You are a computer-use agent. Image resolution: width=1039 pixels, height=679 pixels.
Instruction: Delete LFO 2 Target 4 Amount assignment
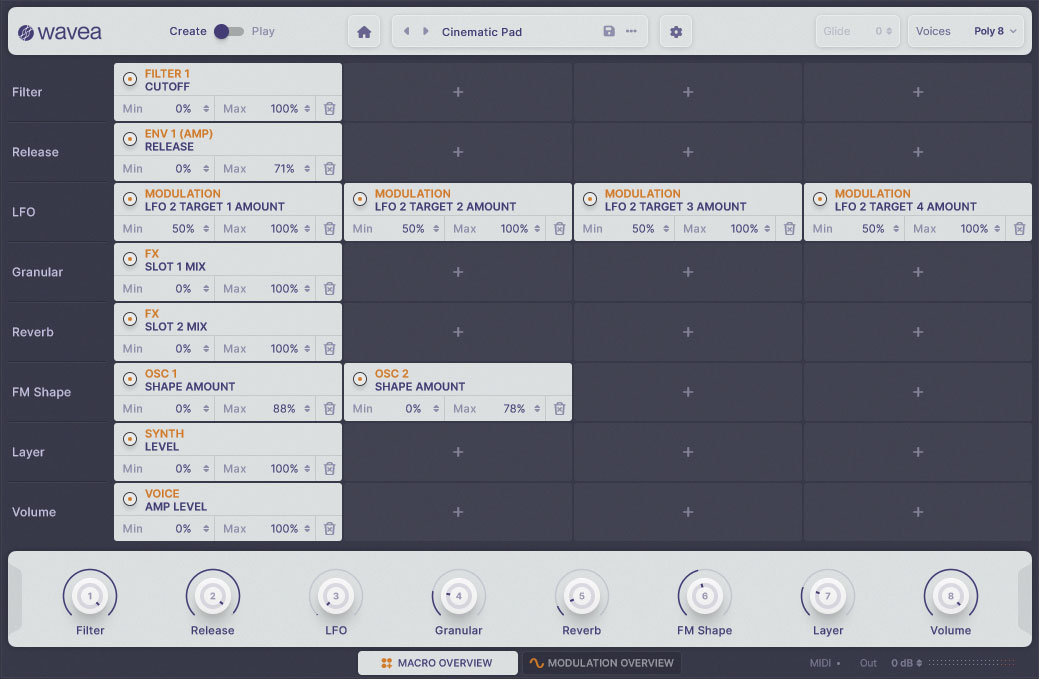click(1019, 229)
